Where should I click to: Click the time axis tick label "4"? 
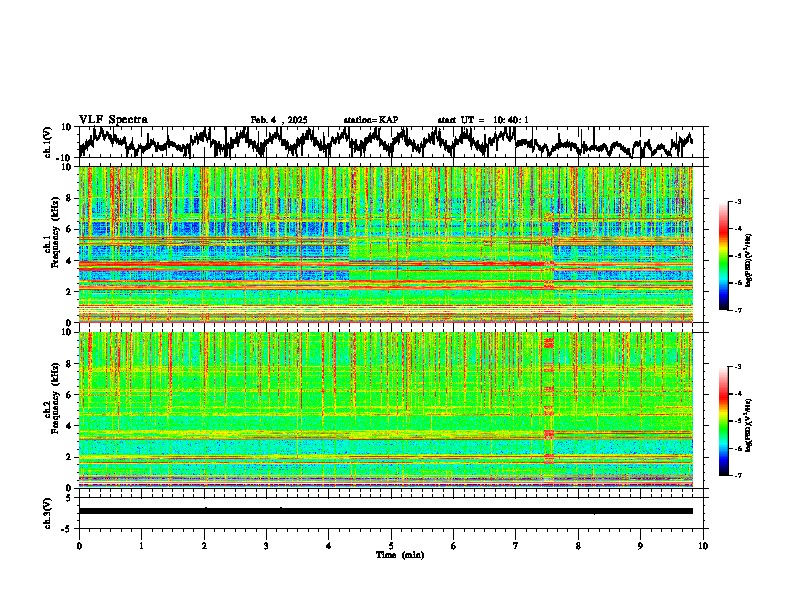click(x=329, y=546)
